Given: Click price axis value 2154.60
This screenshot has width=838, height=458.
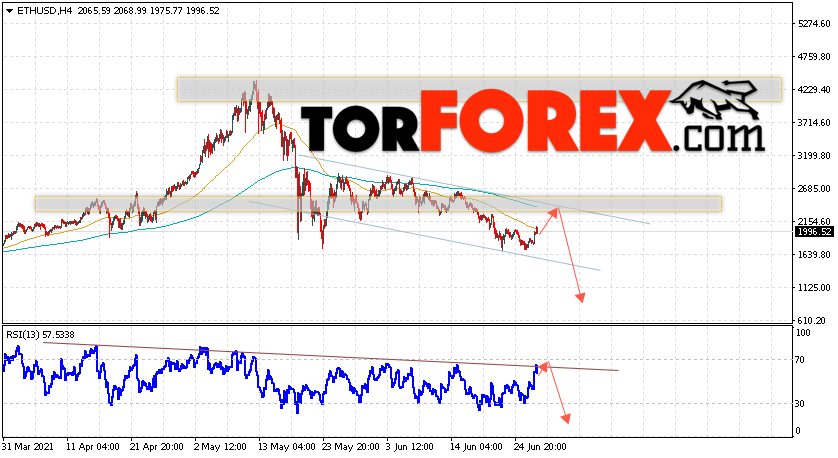Looking at the screenshot, I should tap(814, 221).
